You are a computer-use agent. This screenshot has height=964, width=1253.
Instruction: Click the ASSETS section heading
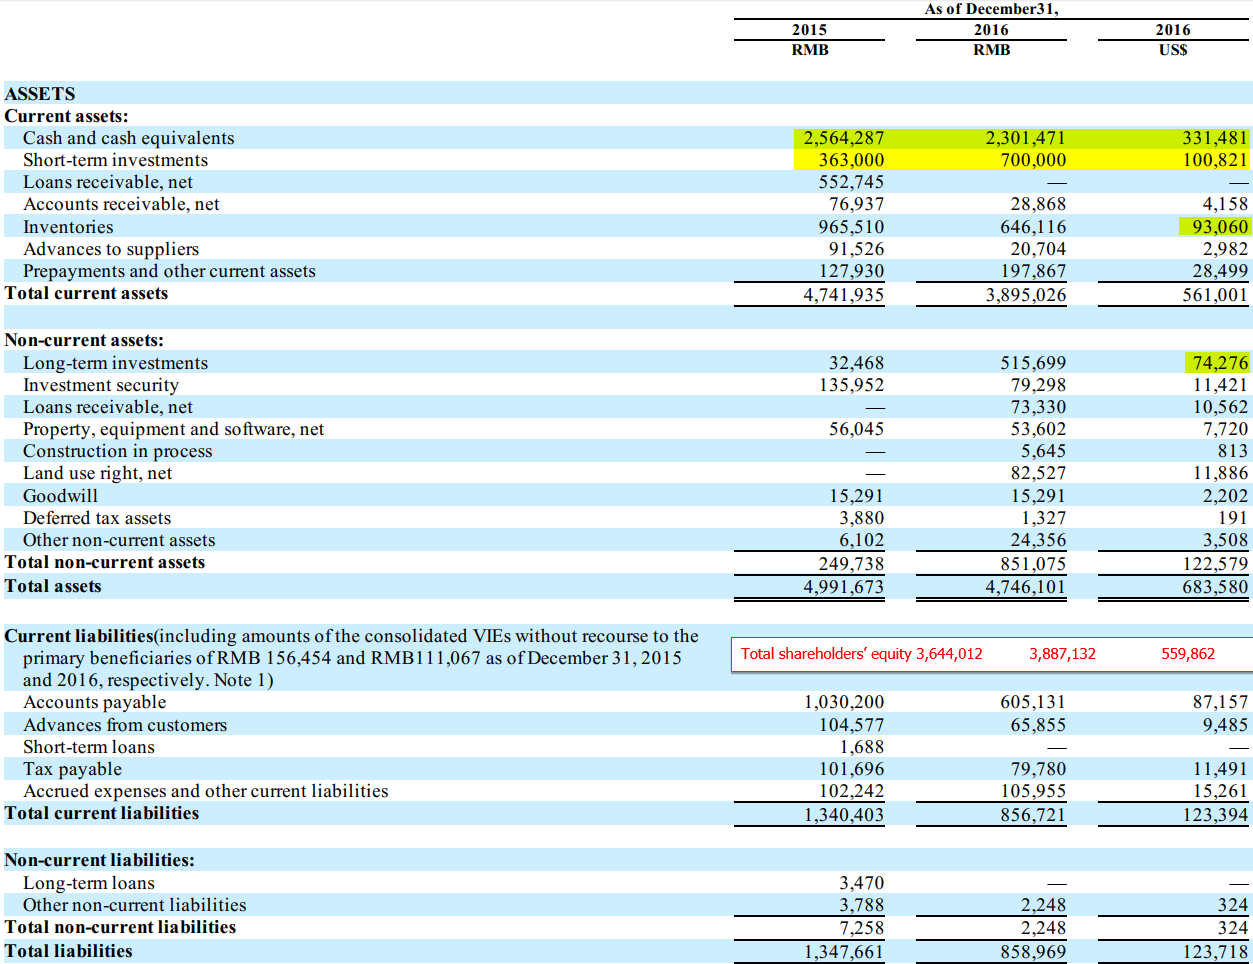pyautogui.click(x=40, y=94)
